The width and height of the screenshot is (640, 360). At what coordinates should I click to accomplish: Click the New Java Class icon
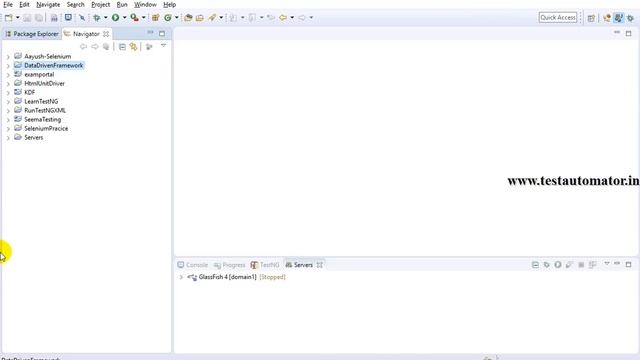point(168,18)
